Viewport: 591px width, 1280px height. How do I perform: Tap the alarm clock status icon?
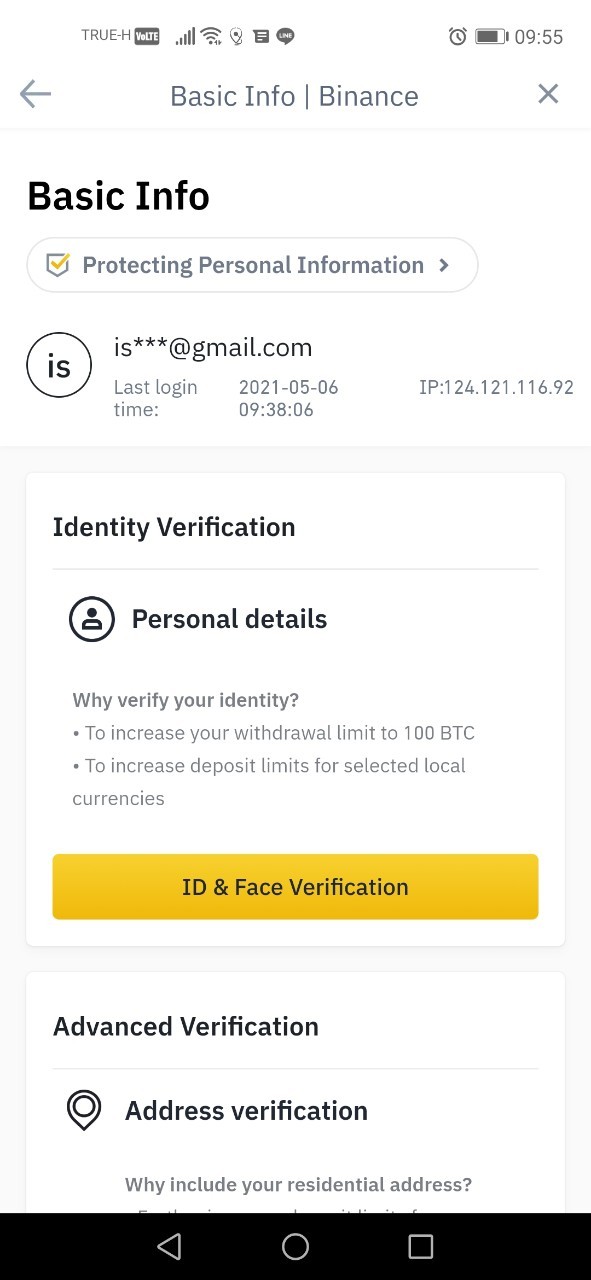(458, 37)
